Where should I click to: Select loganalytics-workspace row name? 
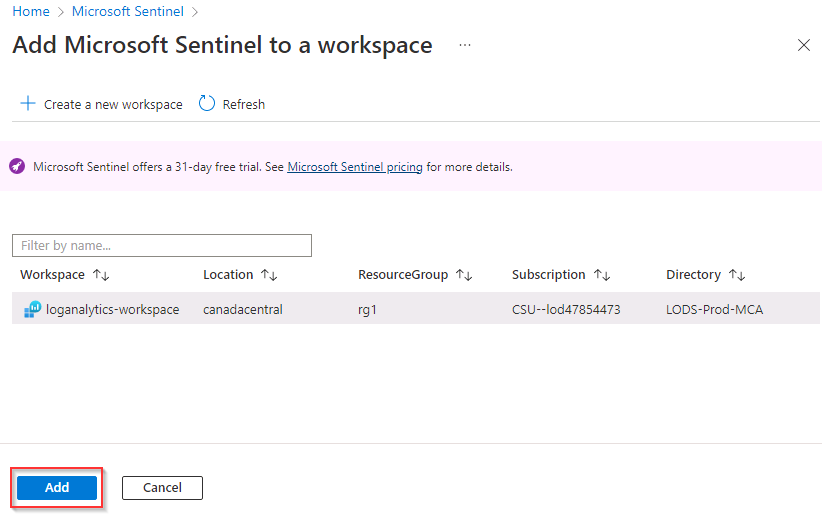point(113,309)
